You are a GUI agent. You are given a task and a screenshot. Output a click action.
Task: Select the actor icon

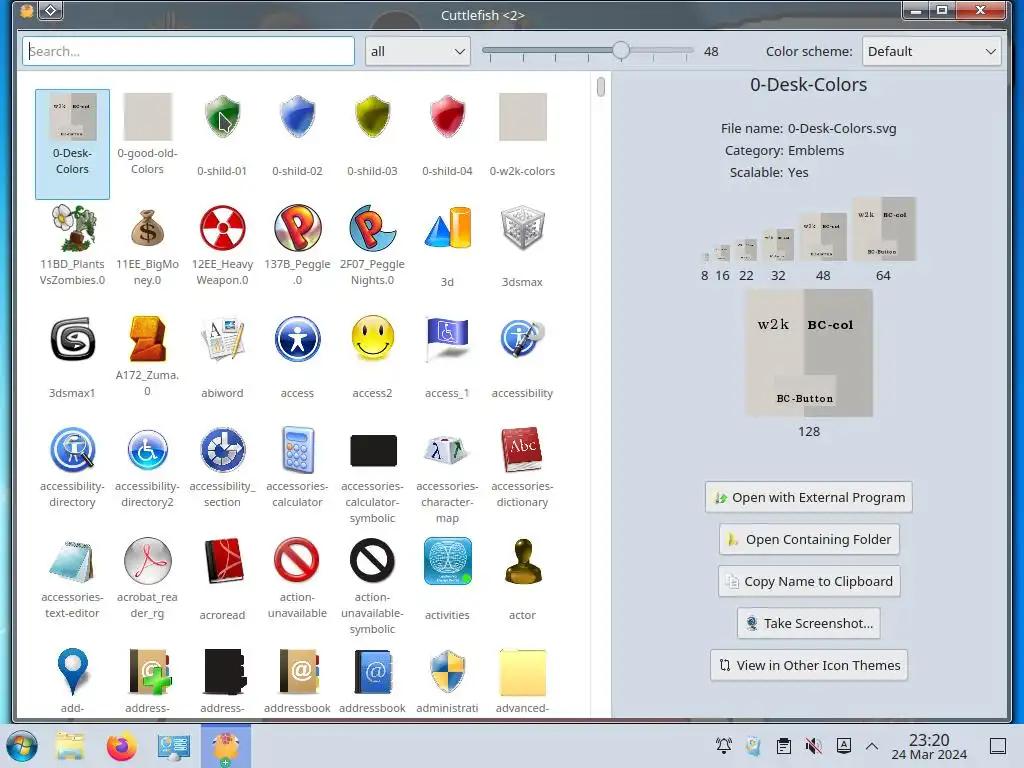[x=523, y=561]
